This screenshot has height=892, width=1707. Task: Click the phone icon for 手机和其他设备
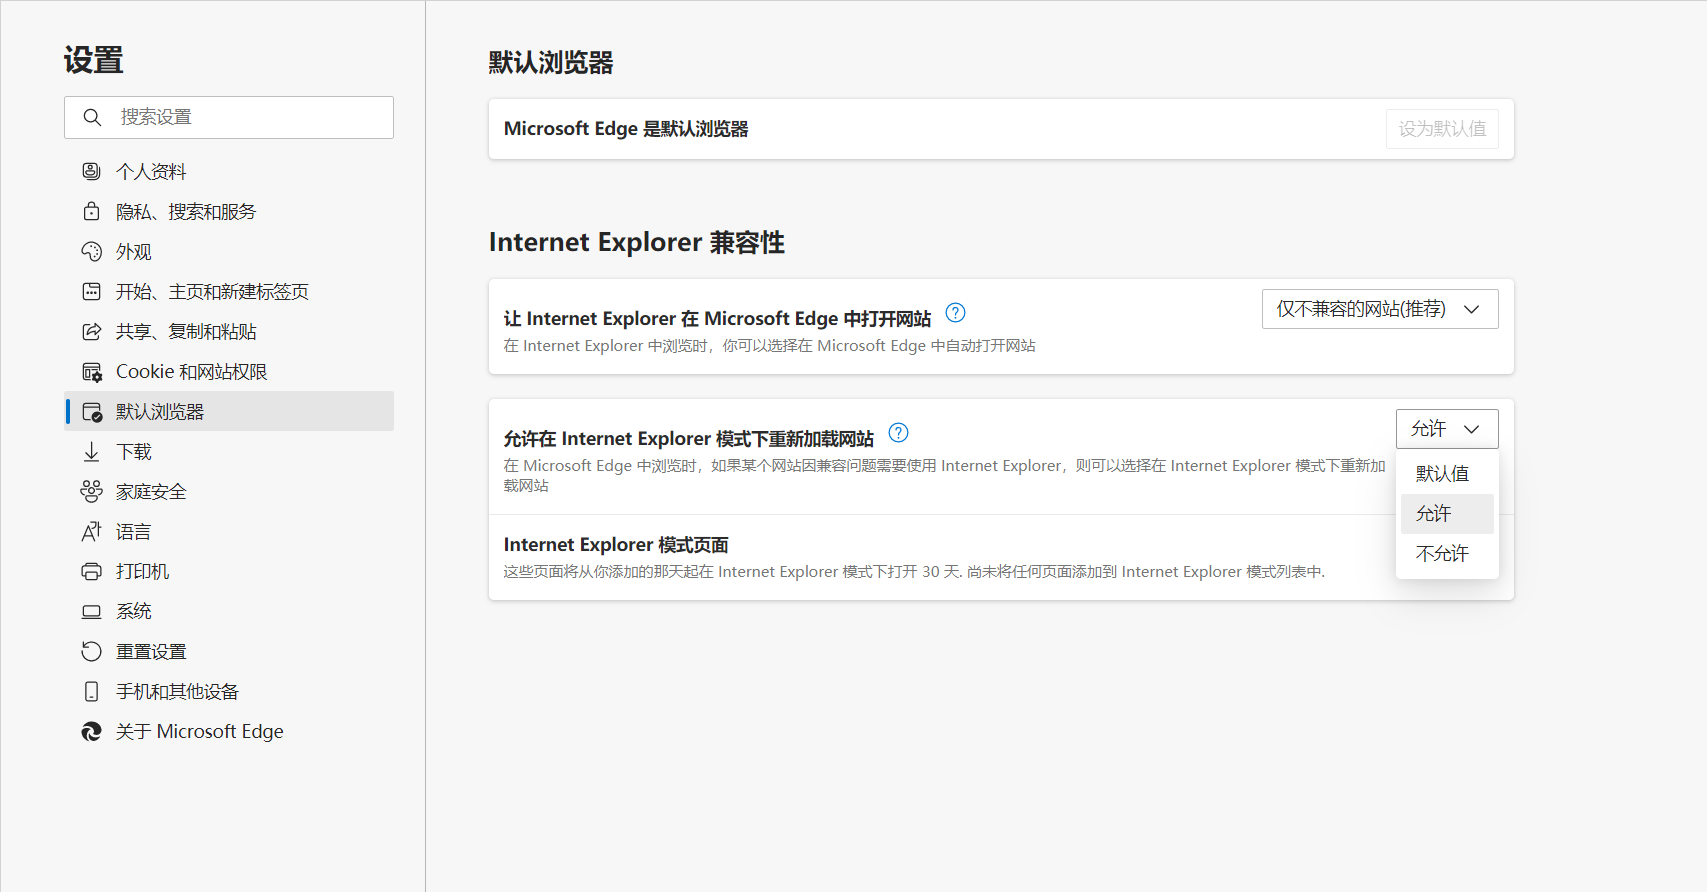click(91, 691)
